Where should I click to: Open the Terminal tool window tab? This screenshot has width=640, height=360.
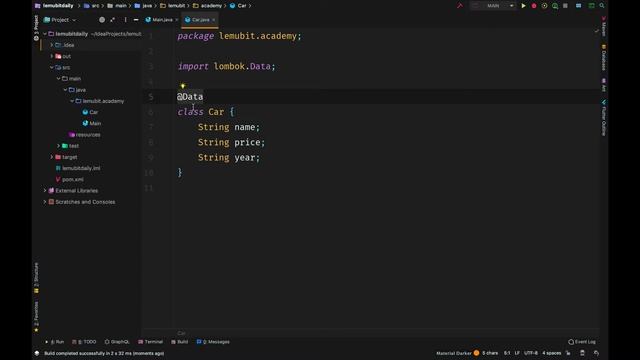pos(150,342)
